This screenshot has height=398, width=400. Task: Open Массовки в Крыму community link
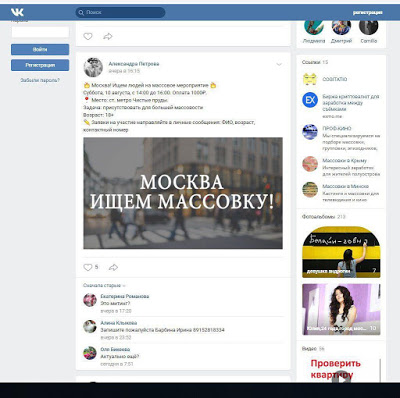344,161
